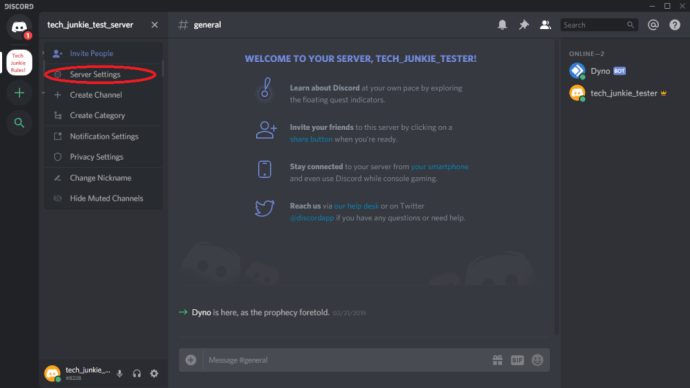Select Create Category menu entry
The height and width of the screenshot is (388, 690).
click(x=103, y=115)
